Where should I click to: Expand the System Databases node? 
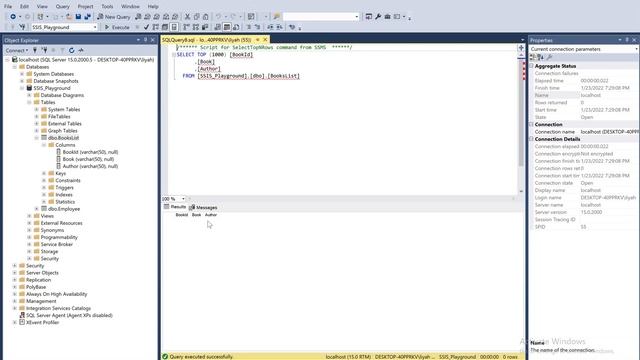click(x=22, y=74)
